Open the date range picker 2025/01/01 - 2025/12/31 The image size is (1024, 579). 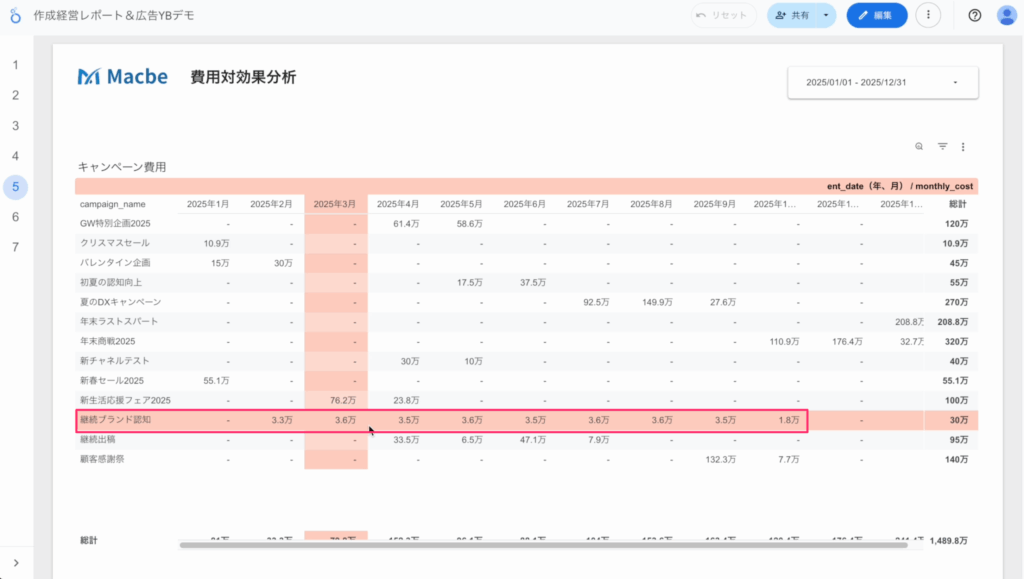click(882, 82)
